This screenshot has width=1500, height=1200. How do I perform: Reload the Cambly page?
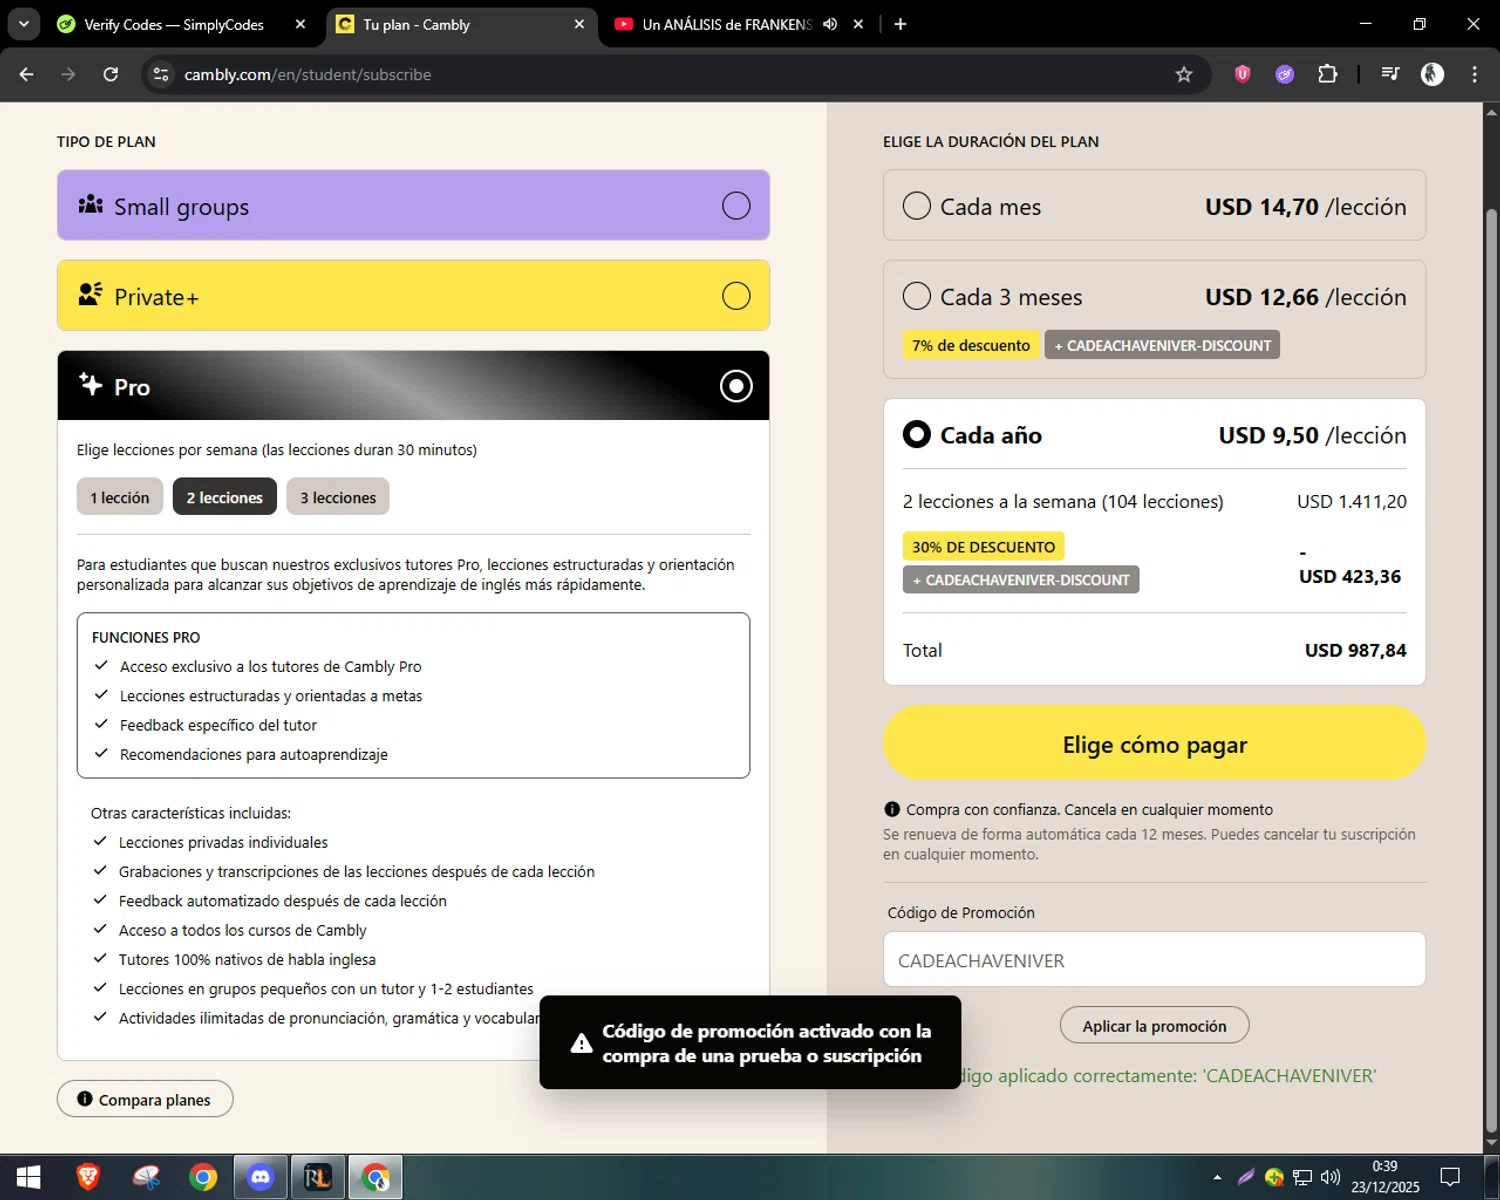tap(111, 74)
